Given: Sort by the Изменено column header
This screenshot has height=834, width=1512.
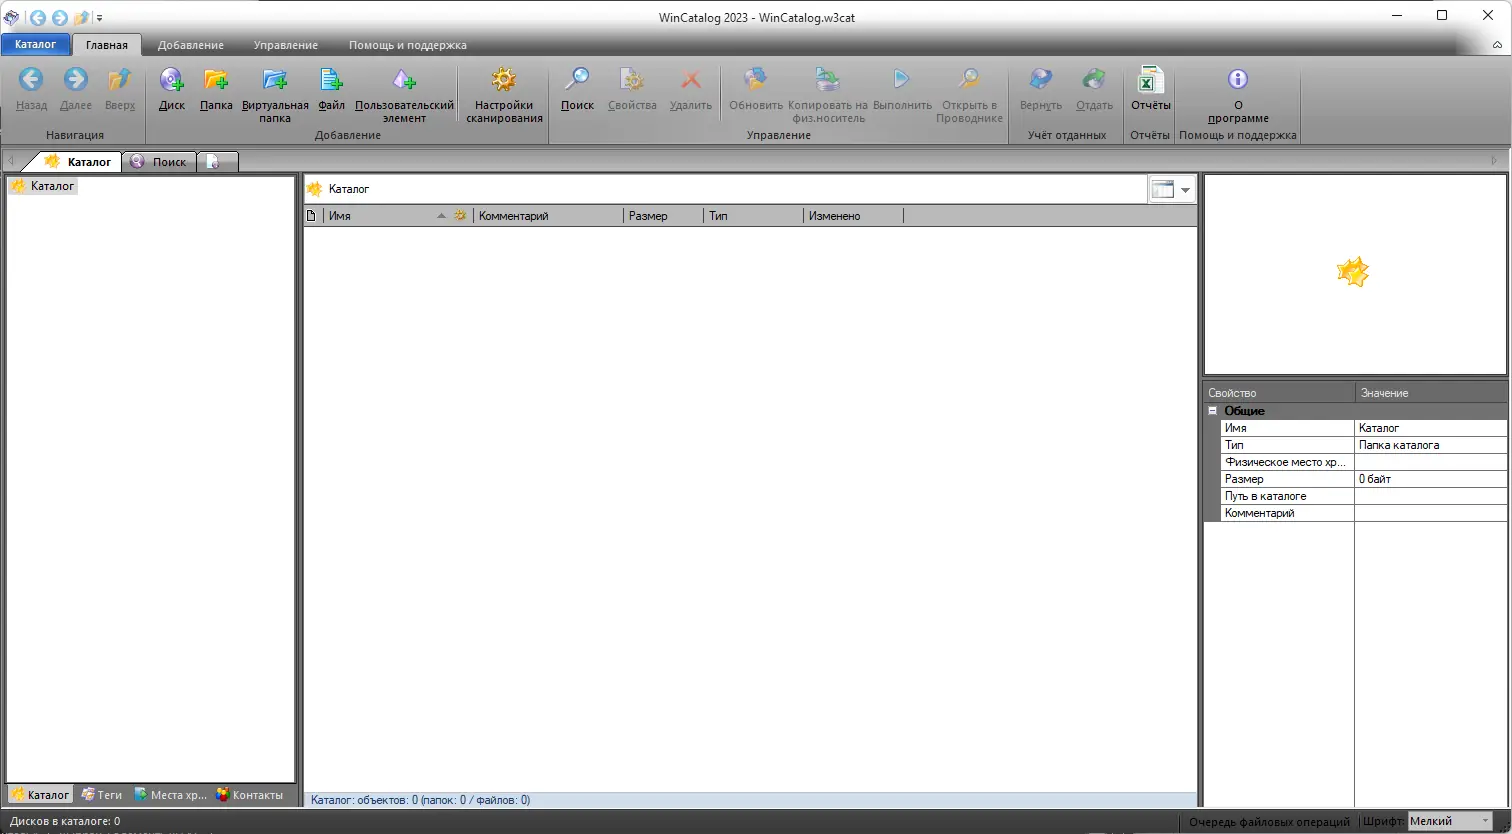Looking at the screenshot, I should pos(853,216).
